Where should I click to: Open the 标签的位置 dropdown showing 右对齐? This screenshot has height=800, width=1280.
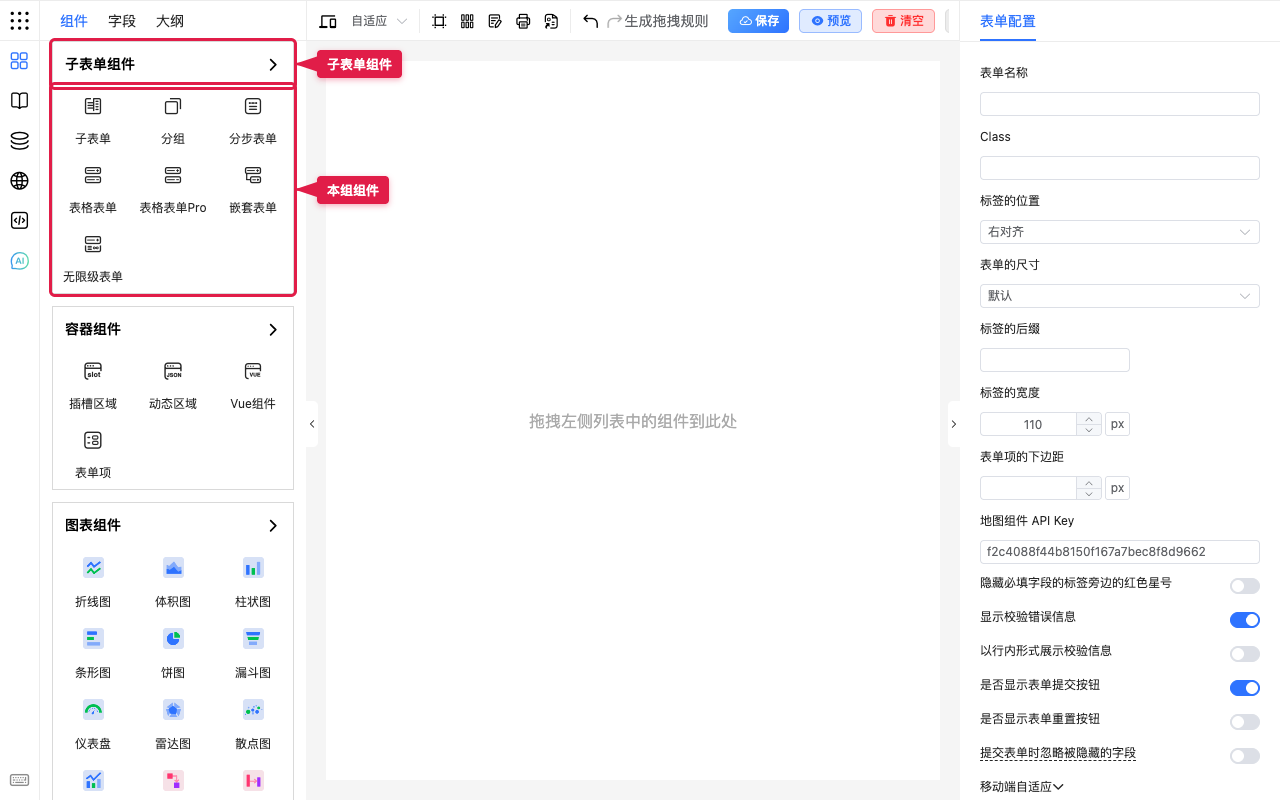[1119, 232]
